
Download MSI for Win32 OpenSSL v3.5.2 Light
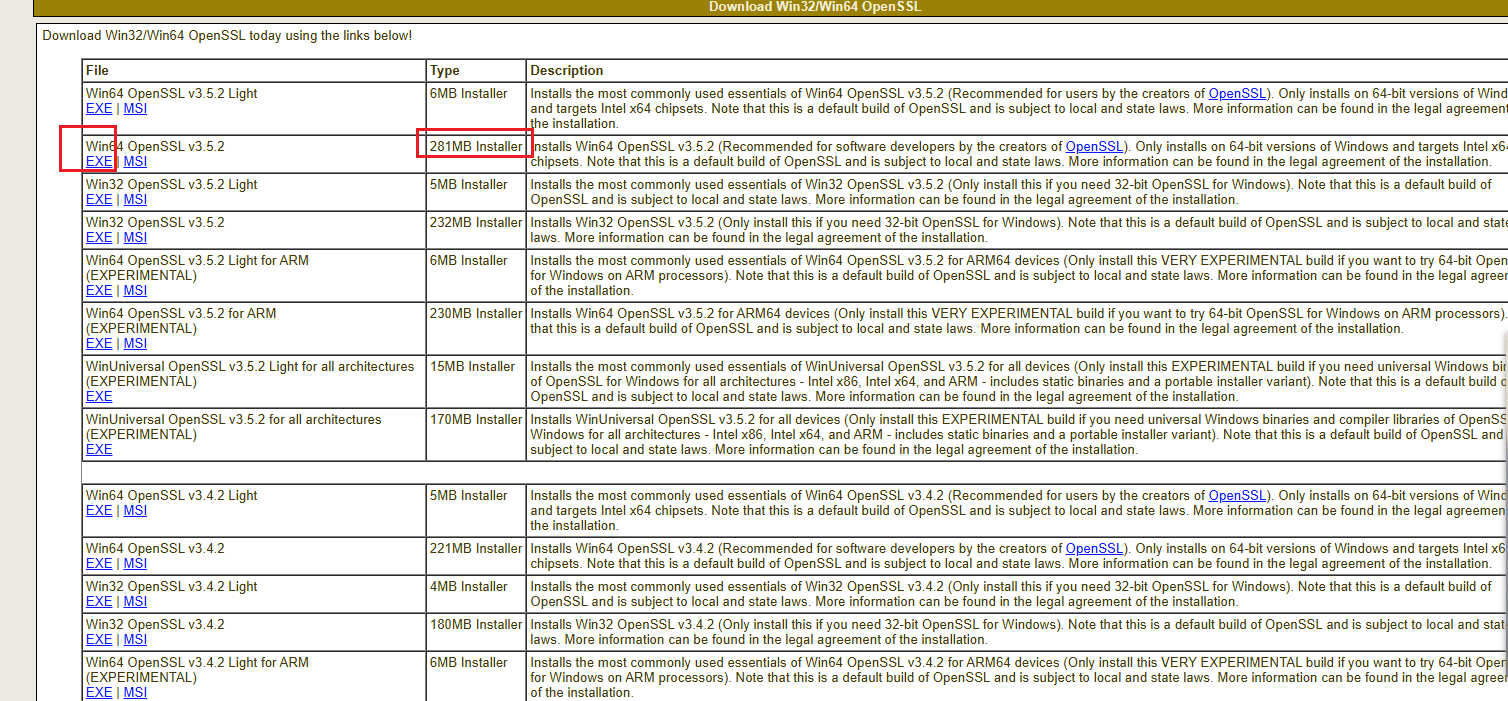coord(135,199)
